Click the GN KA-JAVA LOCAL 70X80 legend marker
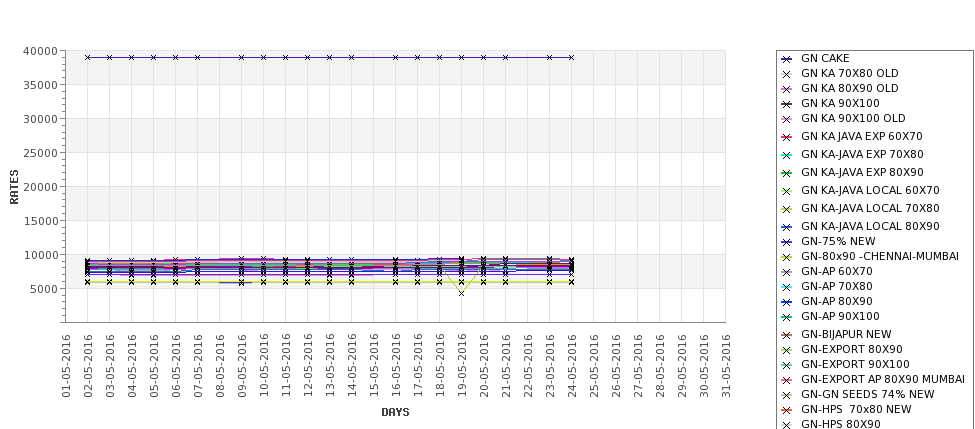 (x=787, y=209)
